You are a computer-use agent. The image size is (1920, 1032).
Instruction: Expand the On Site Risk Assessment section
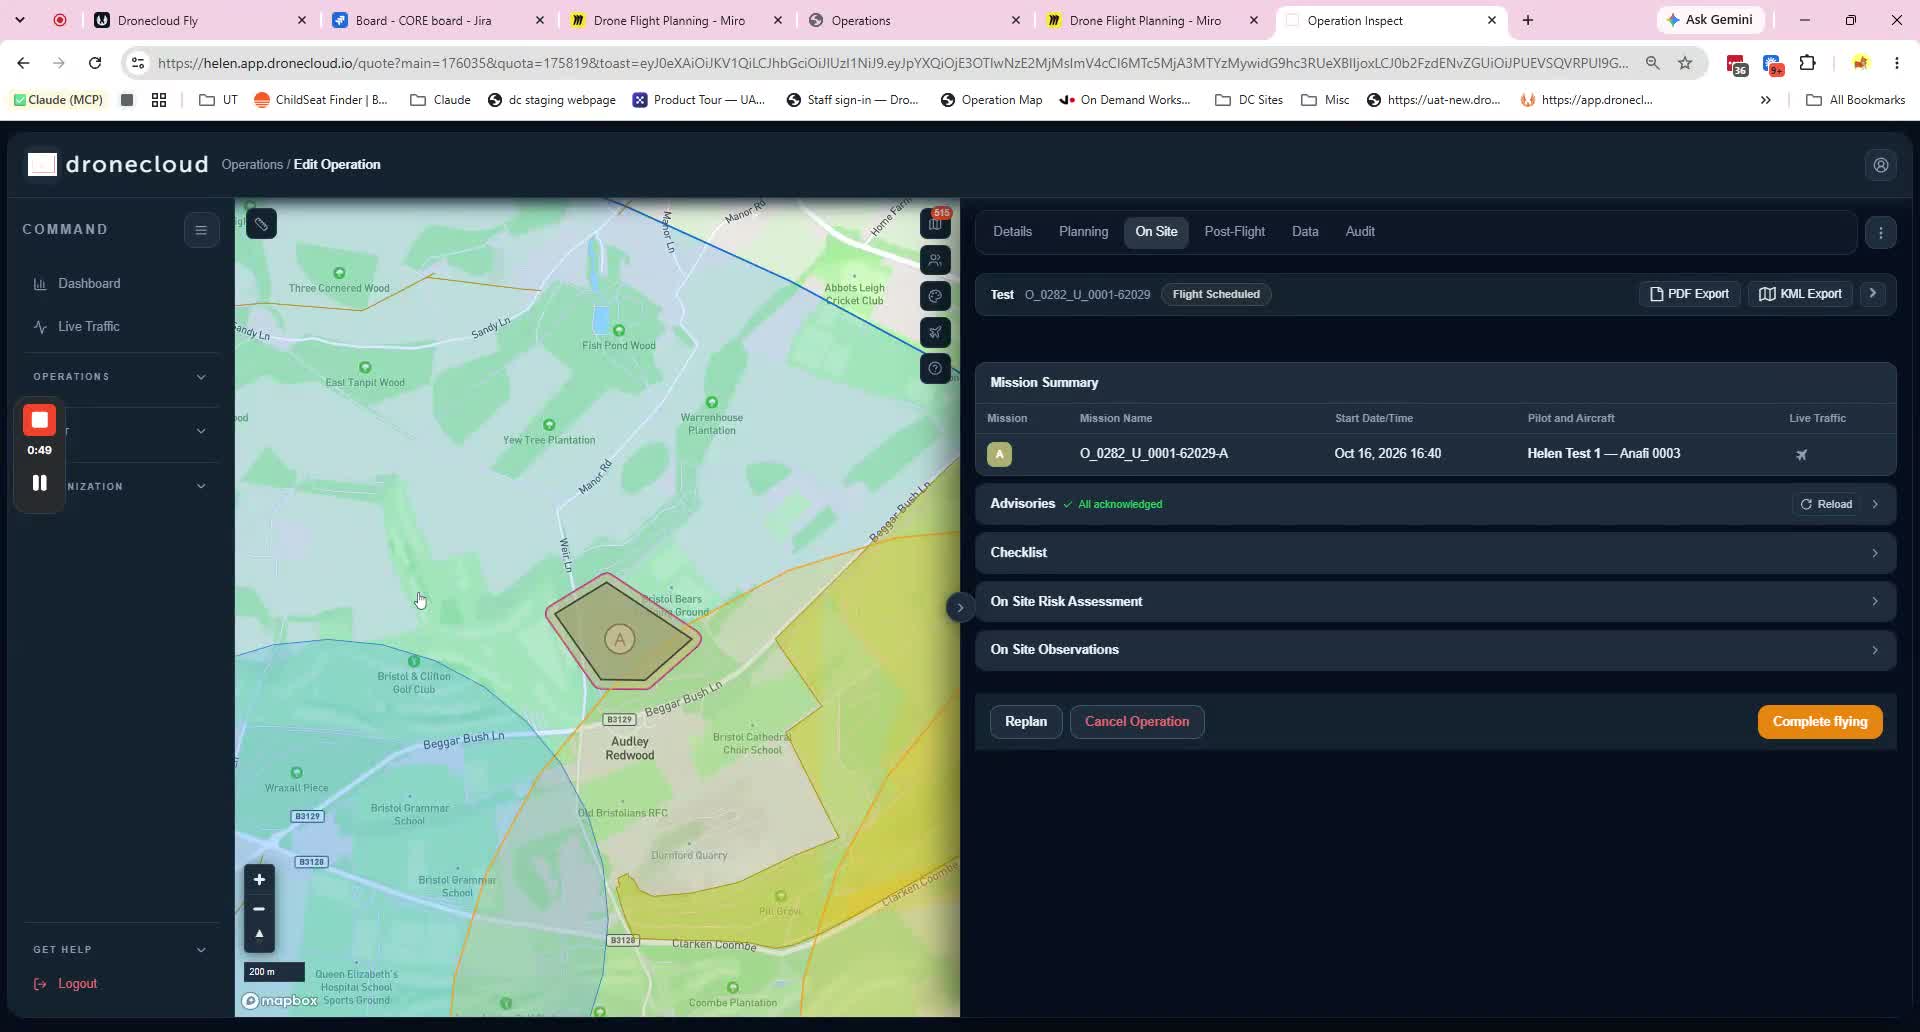1435,601
